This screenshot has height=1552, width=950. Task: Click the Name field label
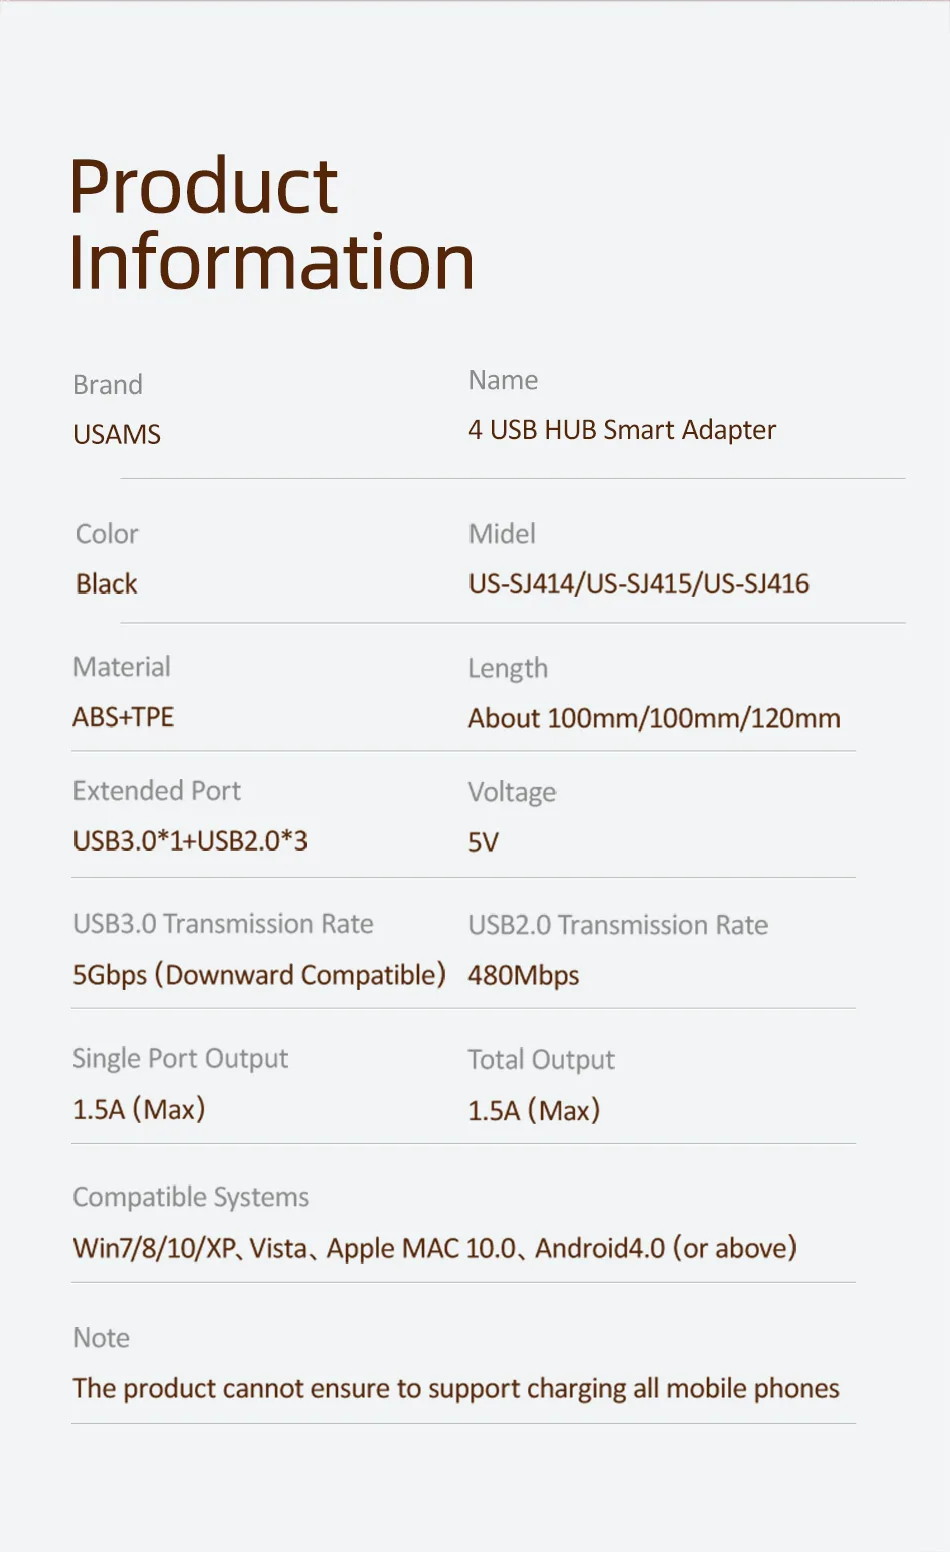503,381
